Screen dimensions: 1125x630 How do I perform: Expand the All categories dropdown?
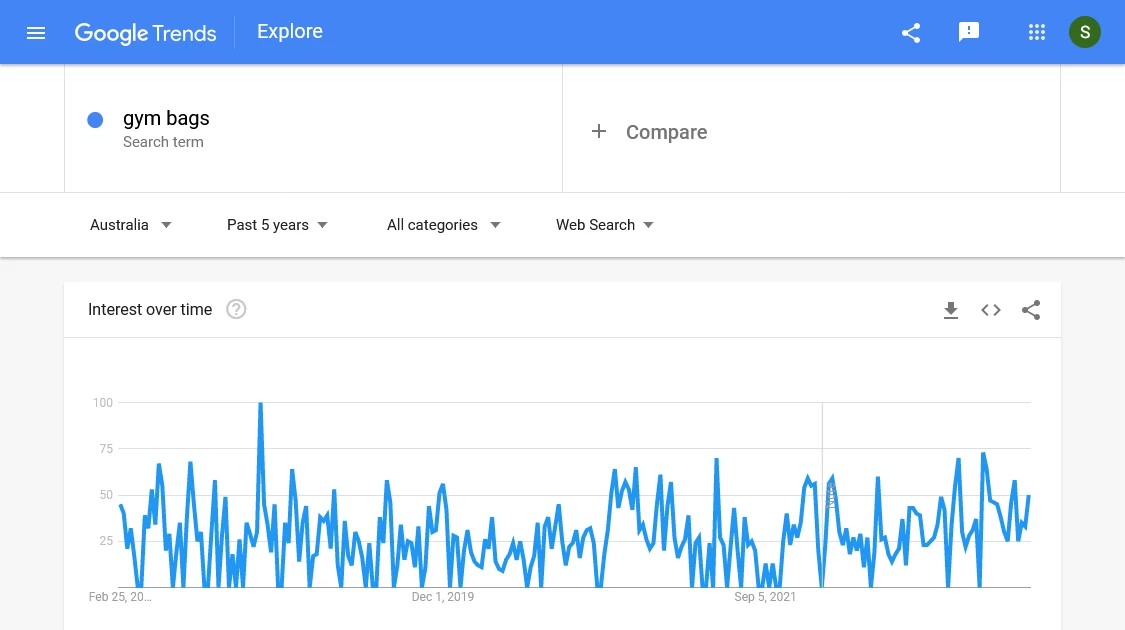[x=443, y=225]
